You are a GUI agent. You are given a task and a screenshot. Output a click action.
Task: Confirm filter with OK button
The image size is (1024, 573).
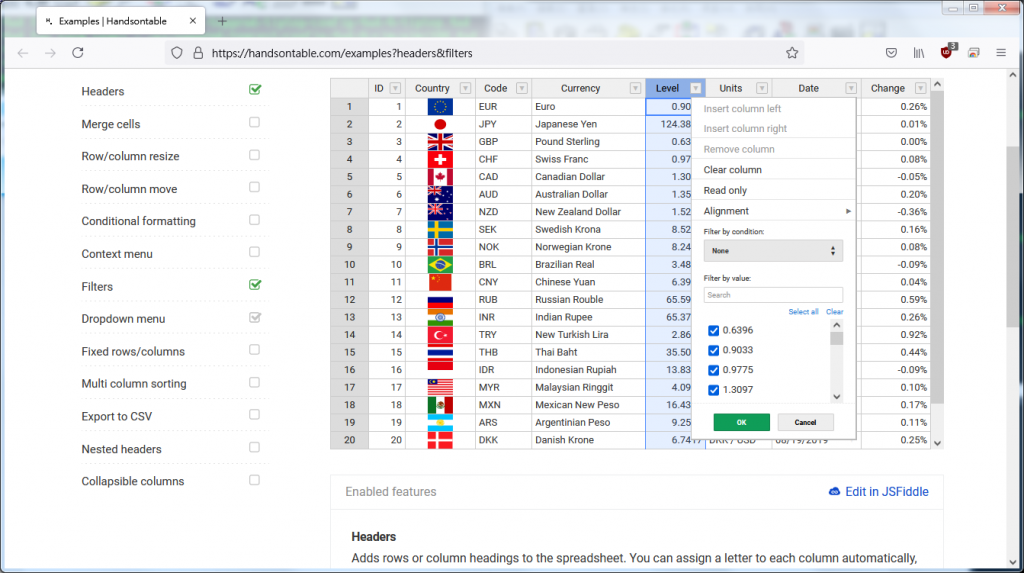(741, 422)
